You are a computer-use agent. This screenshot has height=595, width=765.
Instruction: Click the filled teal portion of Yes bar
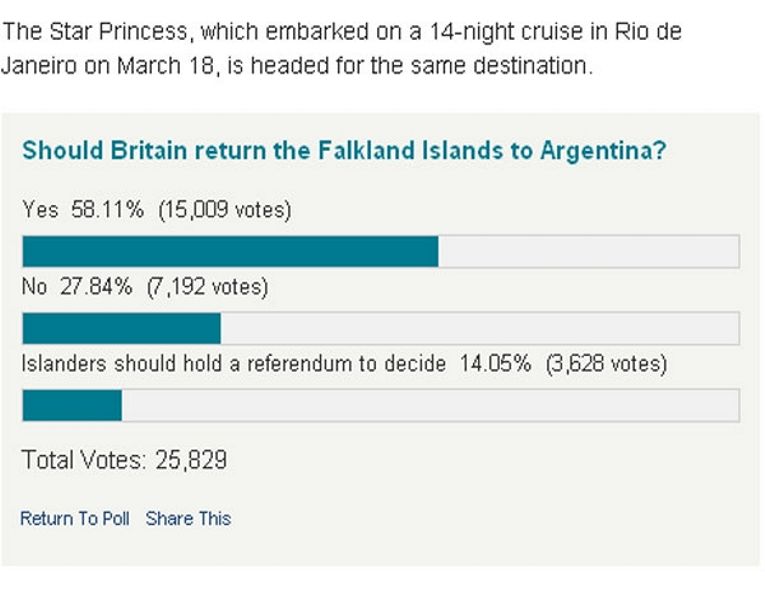[x=230, y=251]
